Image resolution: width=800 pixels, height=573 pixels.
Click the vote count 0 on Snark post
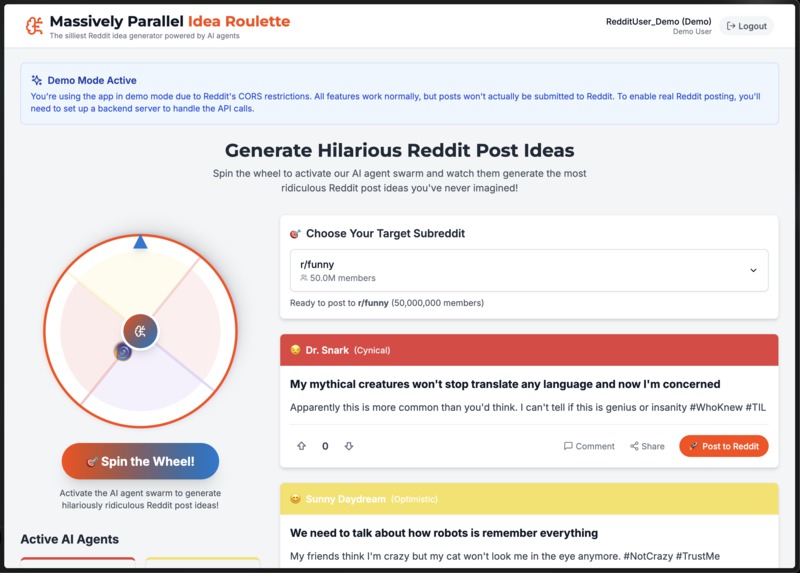point(325,446)
